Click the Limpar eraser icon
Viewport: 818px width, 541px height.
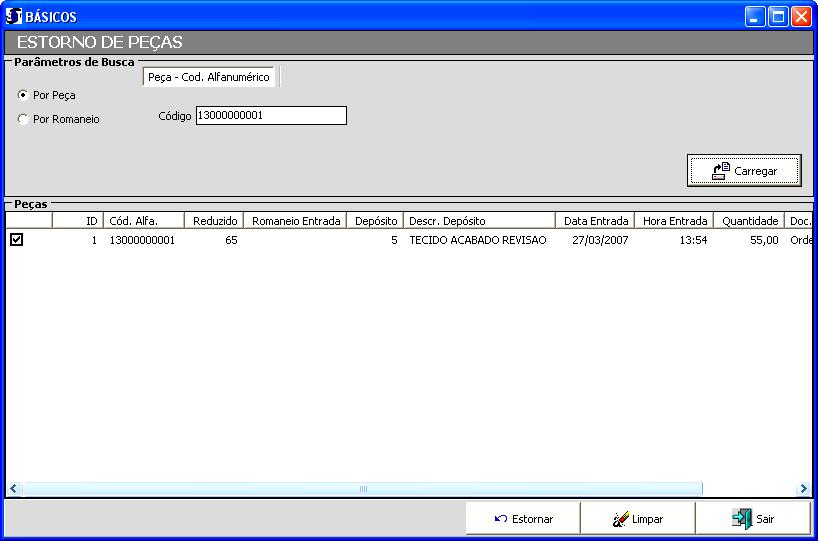(x=620, y=519)
